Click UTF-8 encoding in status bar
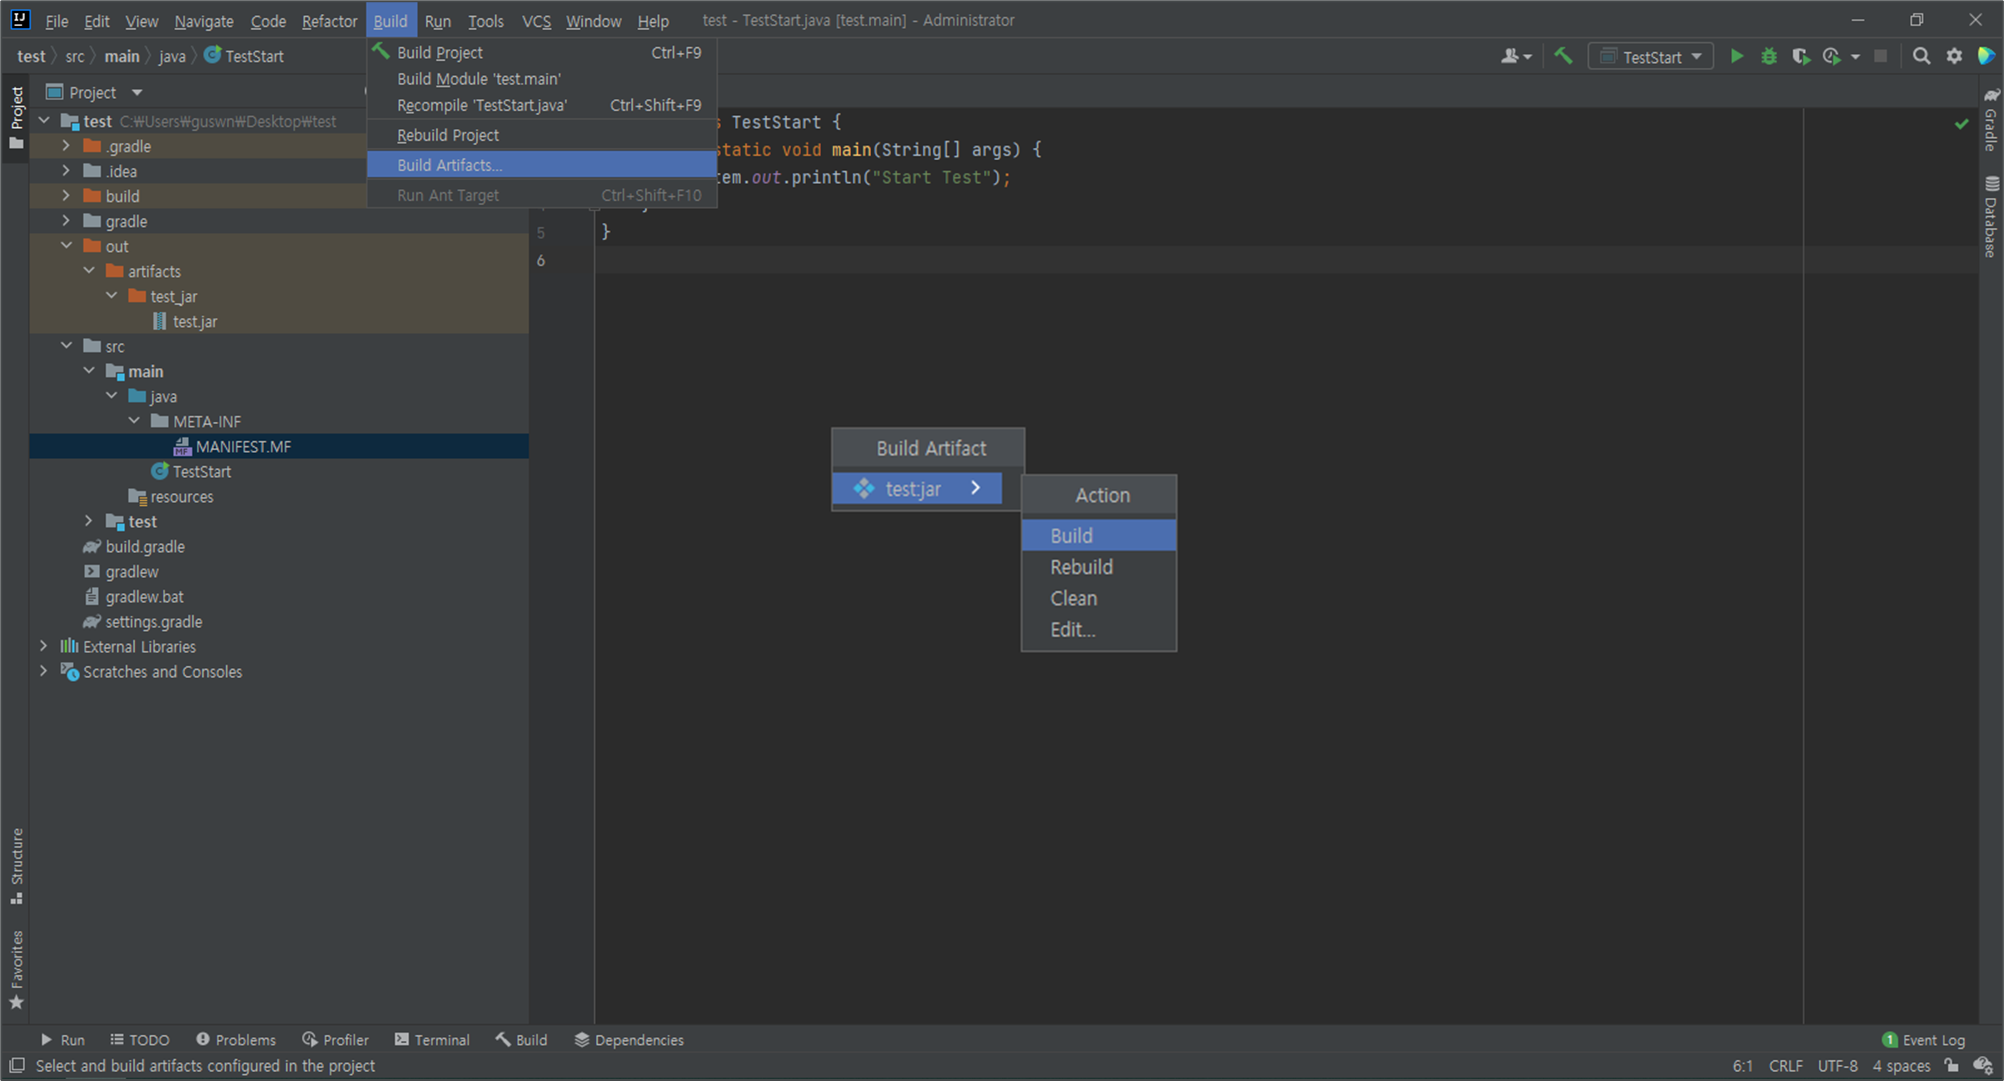The height and width of the screenshot is (1081, 2004). tap(1837, 1066)
